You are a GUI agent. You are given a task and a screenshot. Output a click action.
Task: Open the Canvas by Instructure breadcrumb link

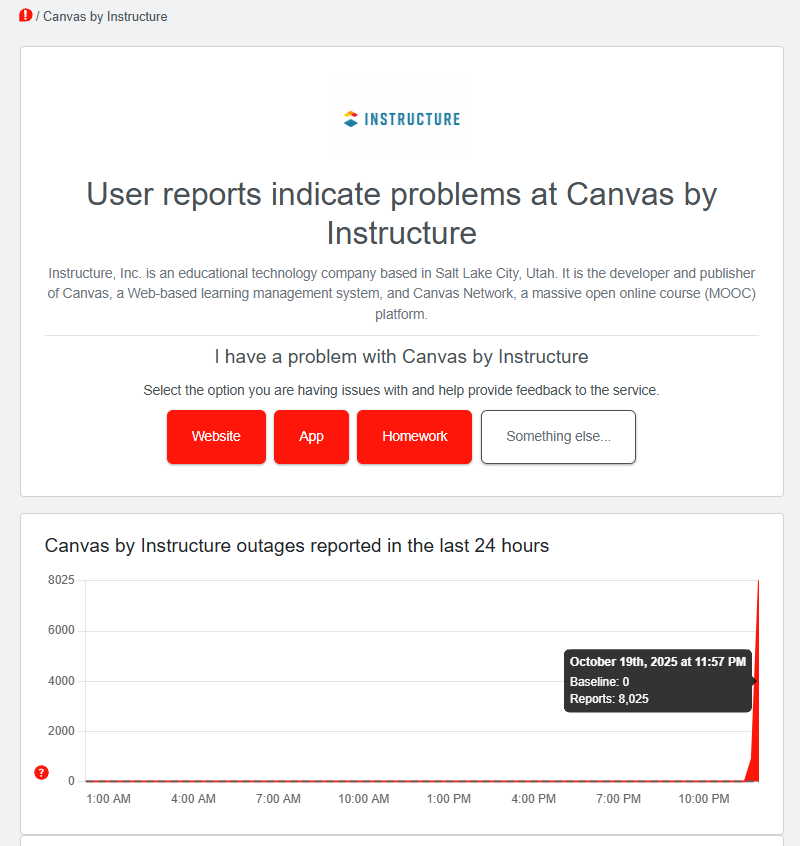pos(105,17)
